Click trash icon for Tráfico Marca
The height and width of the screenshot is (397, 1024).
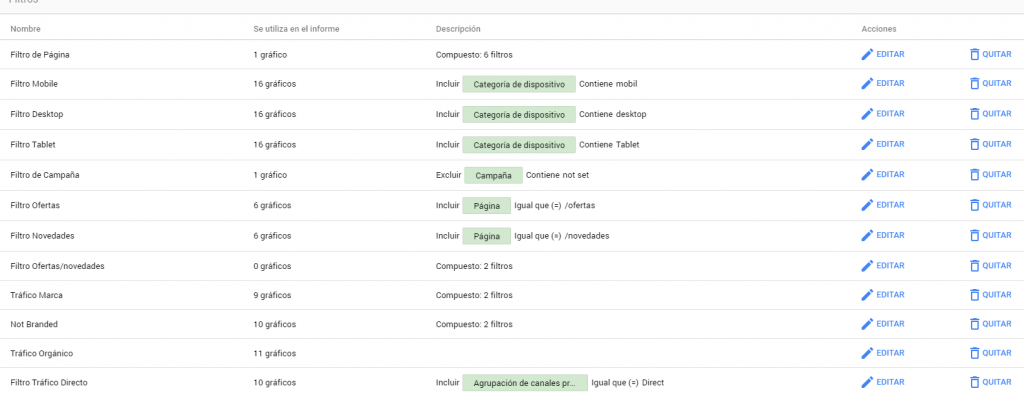pos(974,295)
